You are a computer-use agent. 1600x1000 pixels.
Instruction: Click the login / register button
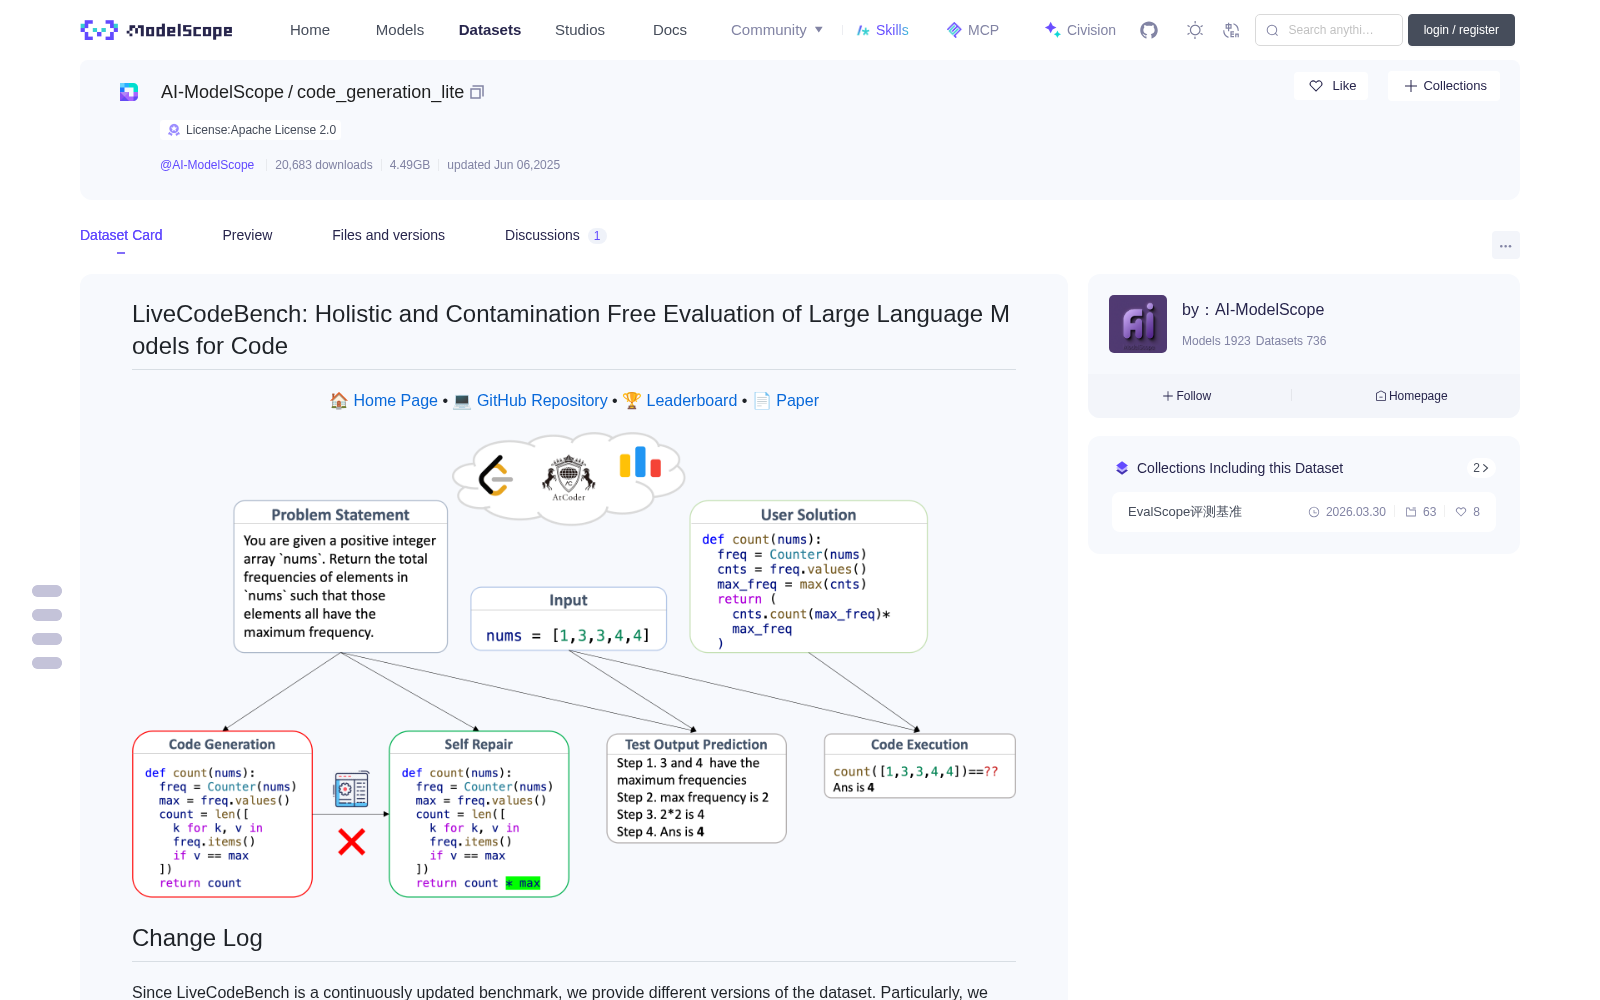pyautogui.click(x=1461, y=30)
